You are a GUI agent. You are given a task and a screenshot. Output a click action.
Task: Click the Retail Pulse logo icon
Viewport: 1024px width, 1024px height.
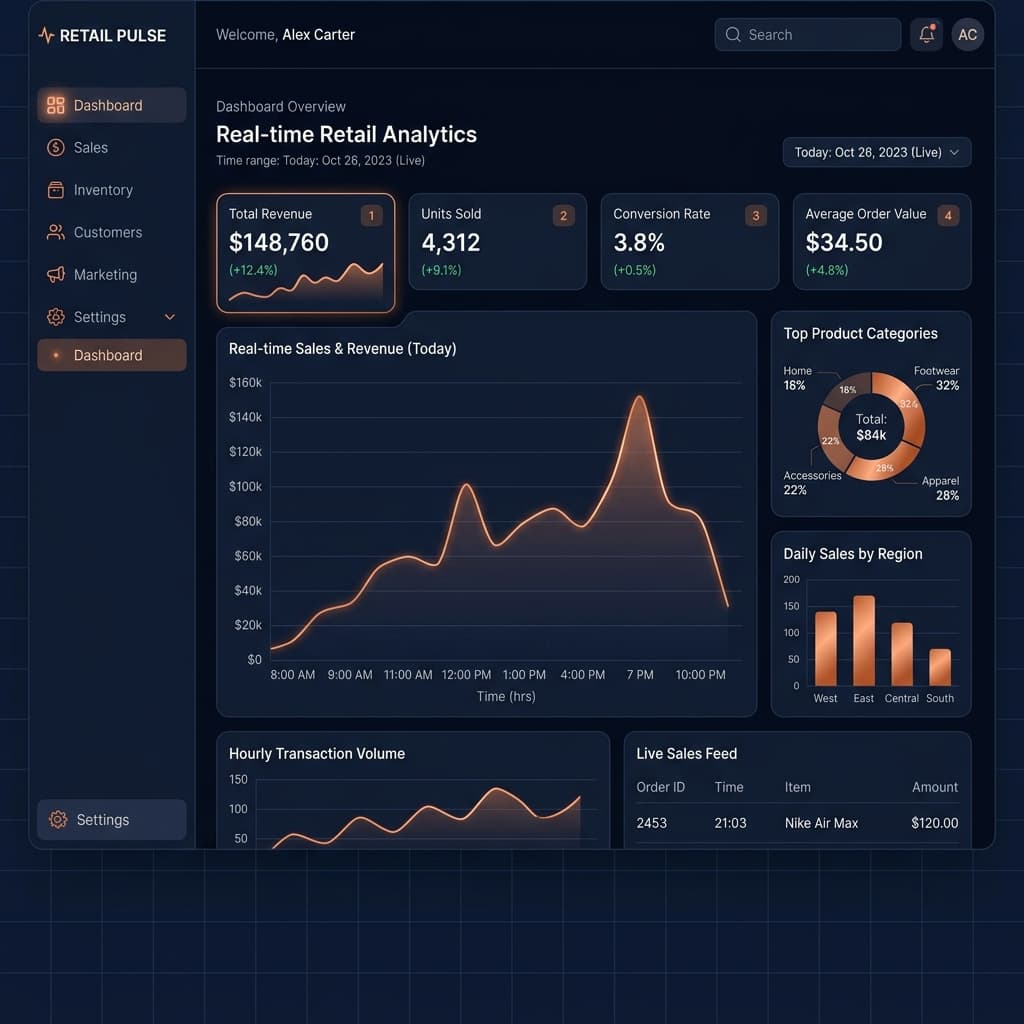[x=46, y=35]
